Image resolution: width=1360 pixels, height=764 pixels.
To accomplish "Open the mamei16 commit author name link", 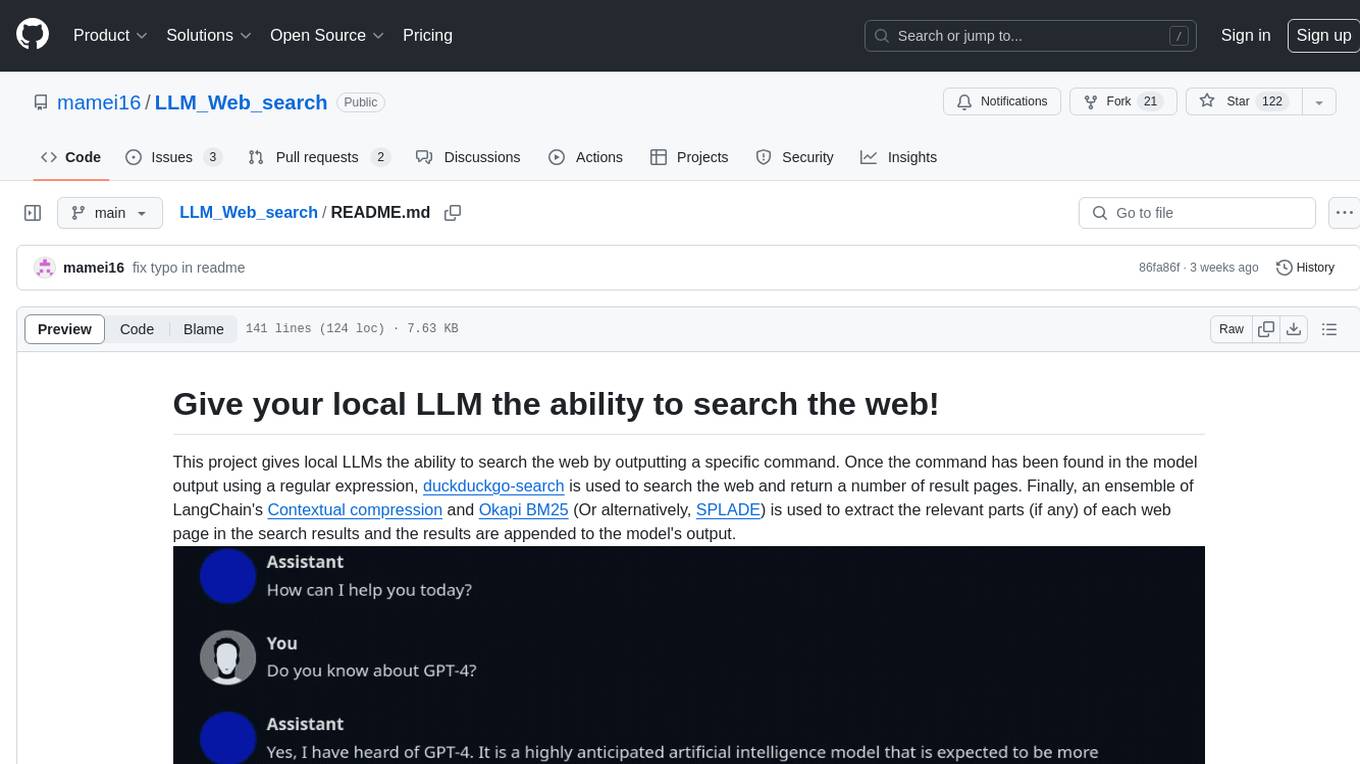I will [93, 268].
